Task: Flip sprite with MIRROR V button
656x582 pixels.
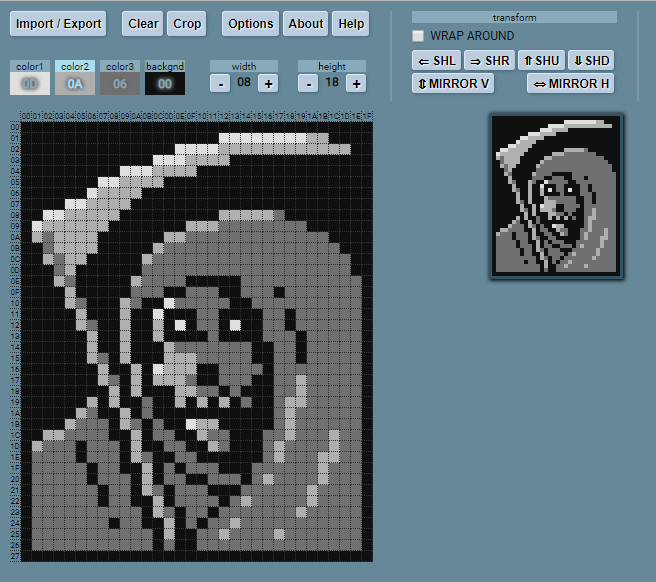Action: coord(453,83)
